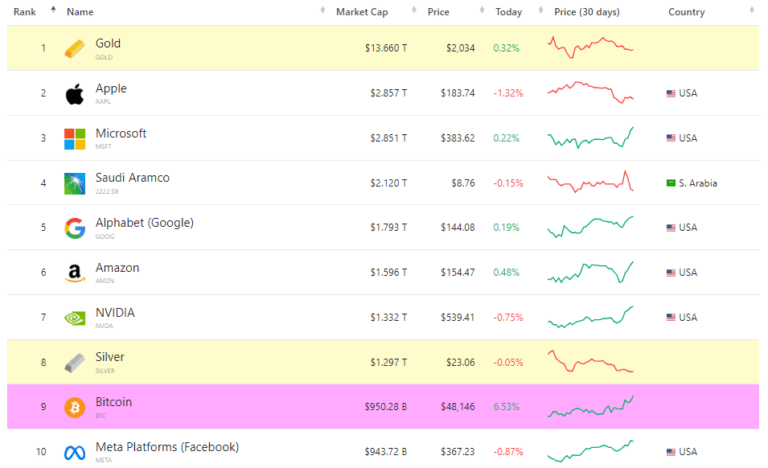
Task: Sort table by Rank column
Action: [x=25, y=12]
